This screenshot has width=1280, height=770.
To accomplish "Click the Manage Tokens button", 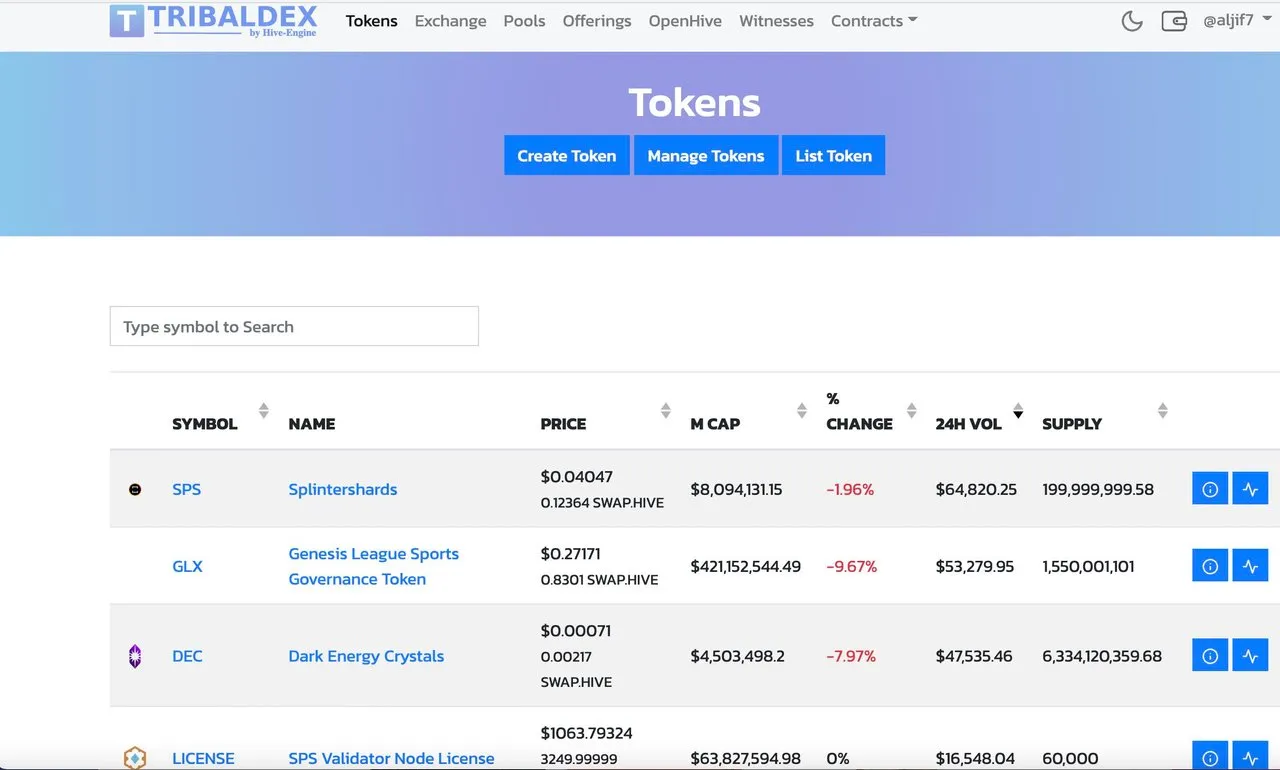I will point(706,156).
